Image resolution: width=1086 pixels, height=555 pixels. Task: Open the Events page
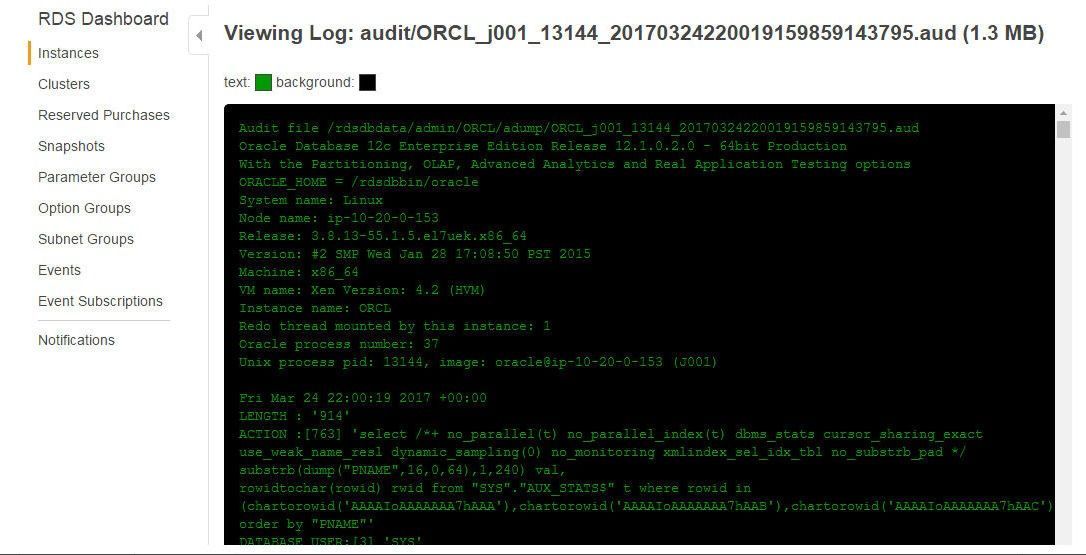click(60, 270)
